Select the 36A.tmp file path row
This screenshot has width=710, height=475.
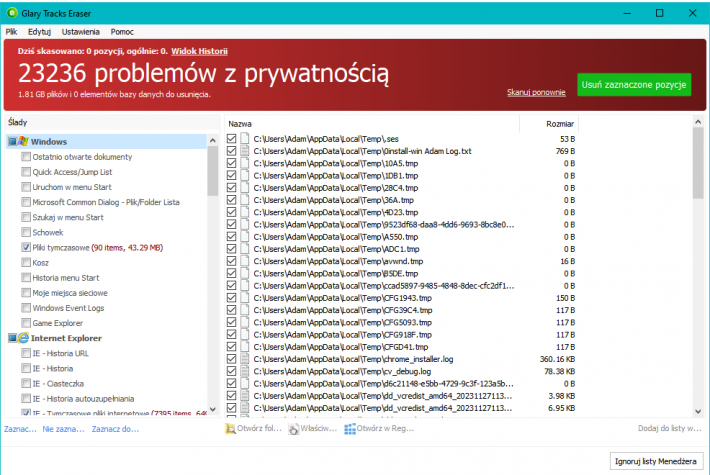tap(333, 200)
